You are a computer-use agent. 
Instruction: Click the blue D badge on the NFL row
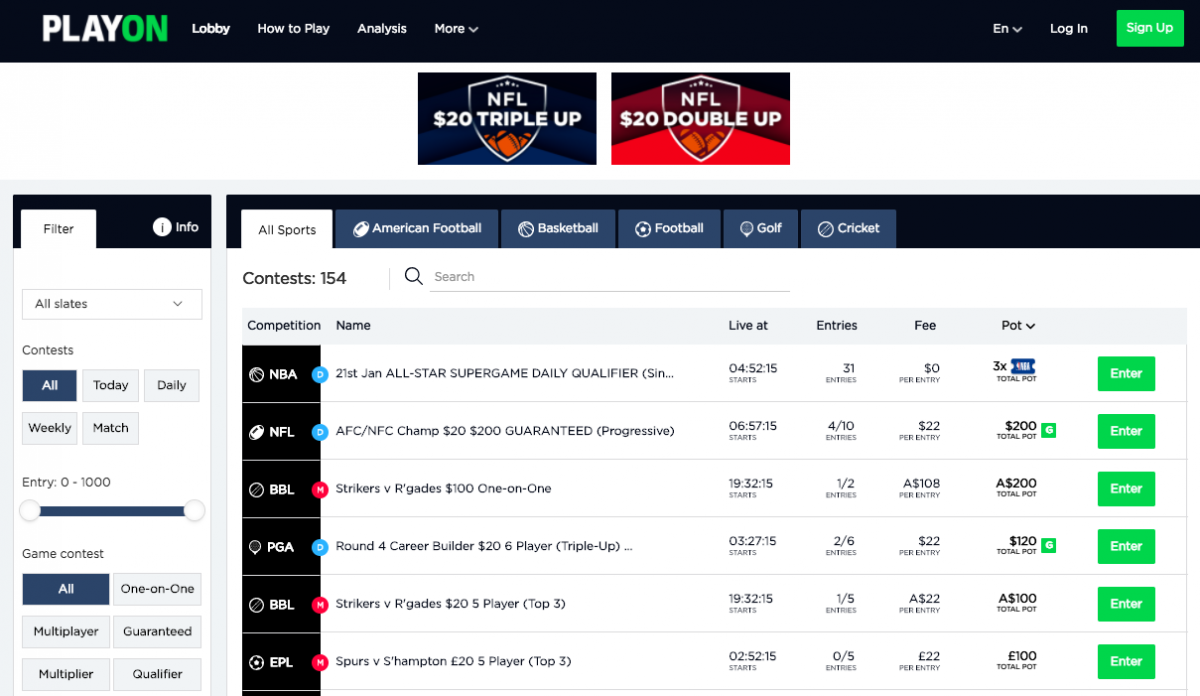tap(320, 432)
